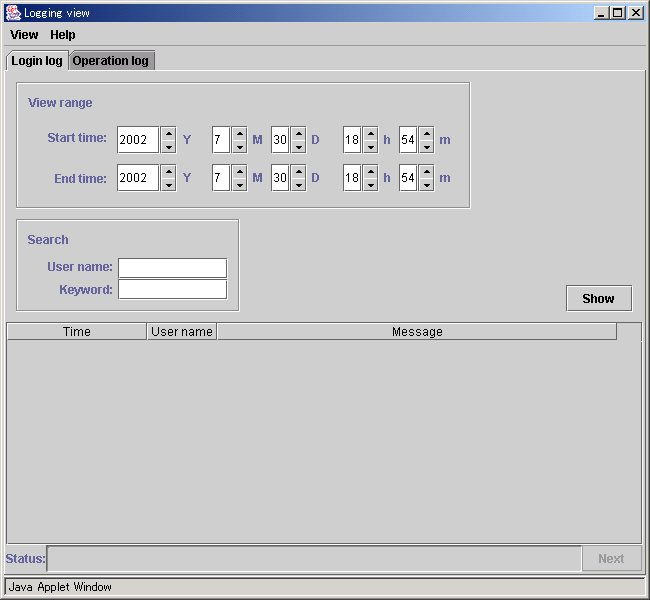Increase the Start time day value

point(298,134)
